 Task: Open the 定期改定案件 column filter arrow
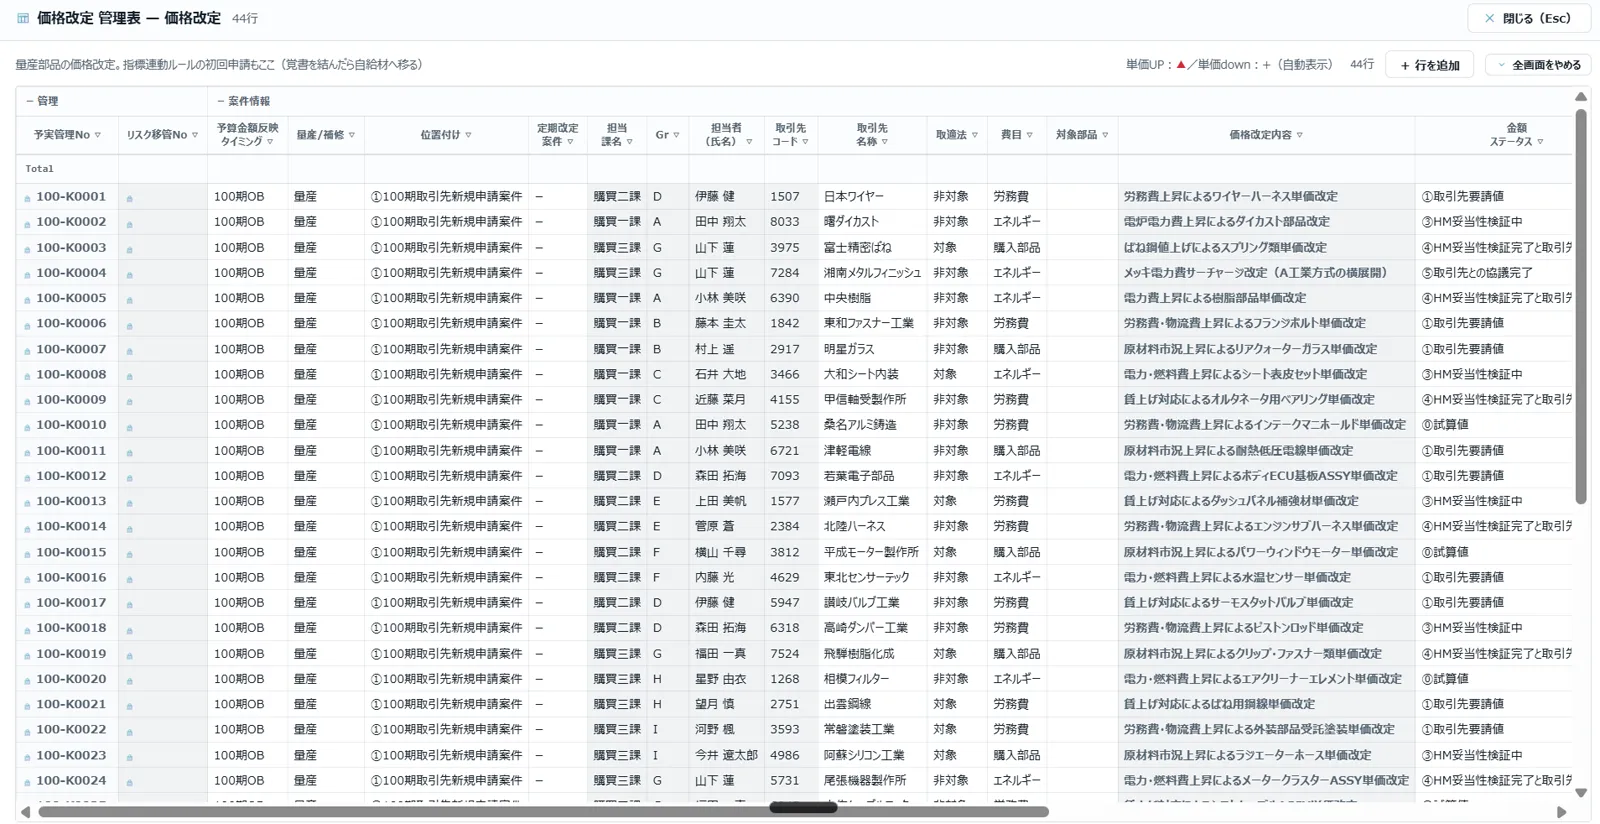570,142
